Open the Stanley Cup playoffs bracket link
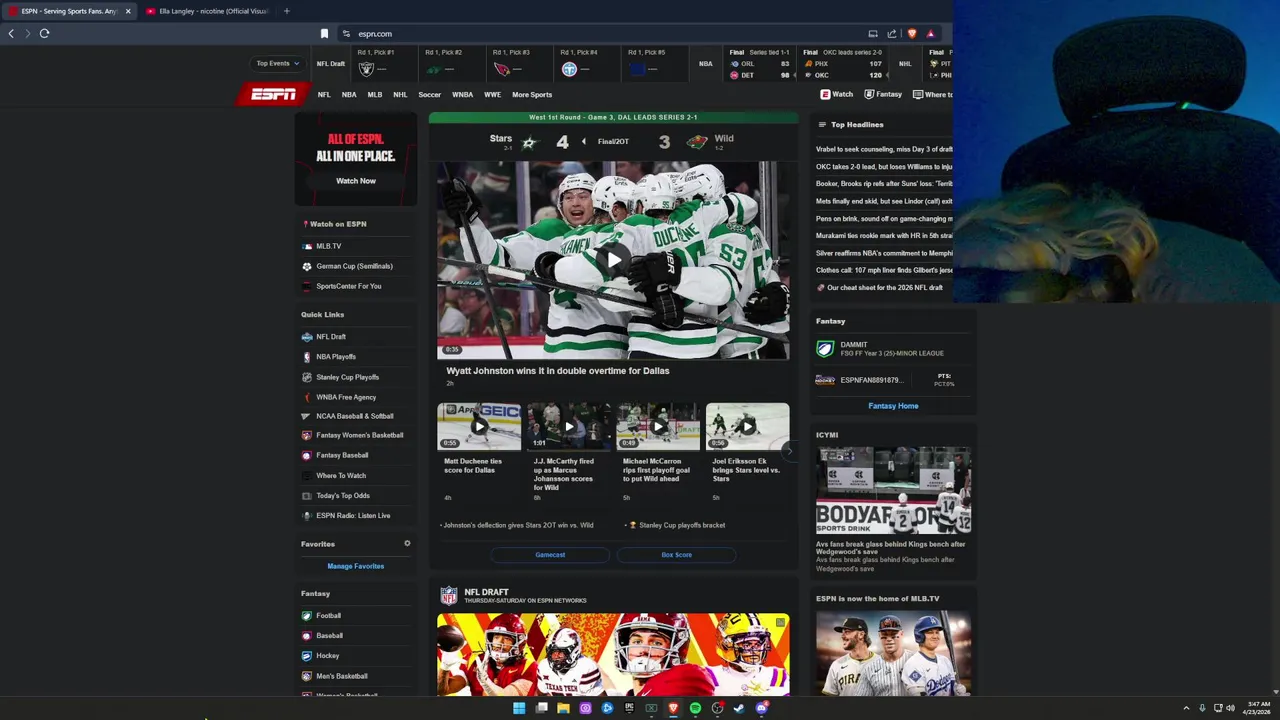 [x=682, y=525]
